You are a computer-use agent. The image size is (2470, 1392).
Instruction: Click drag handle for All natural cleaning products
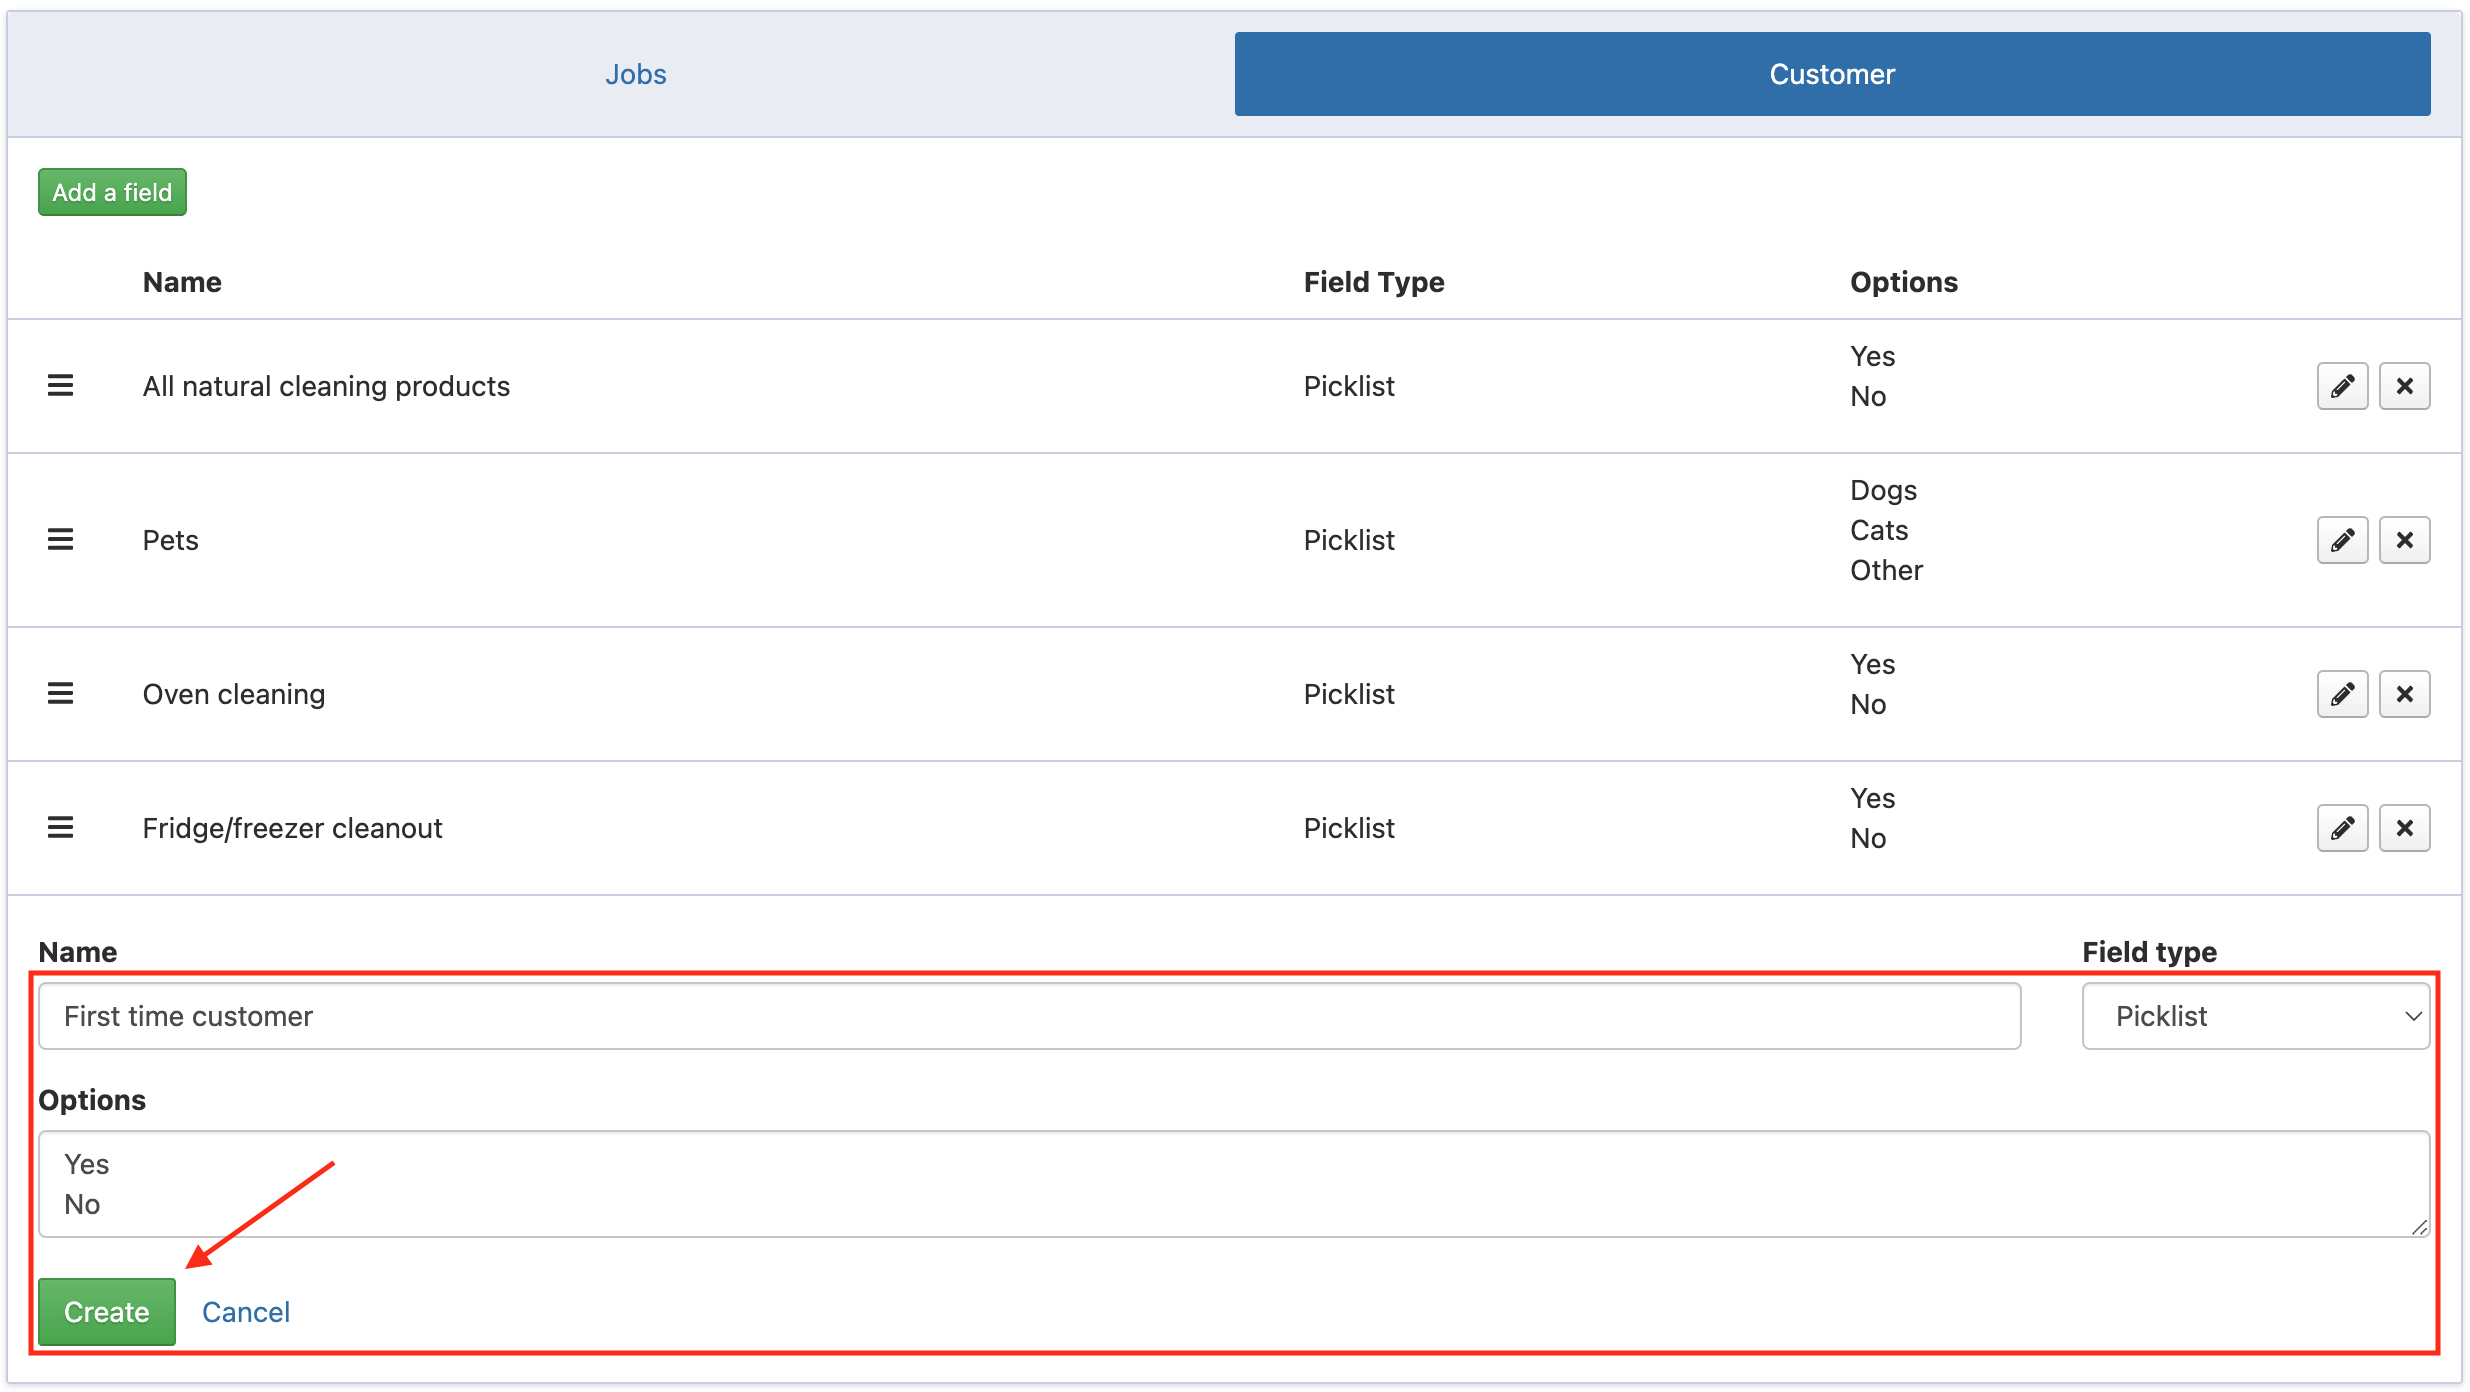61,386
